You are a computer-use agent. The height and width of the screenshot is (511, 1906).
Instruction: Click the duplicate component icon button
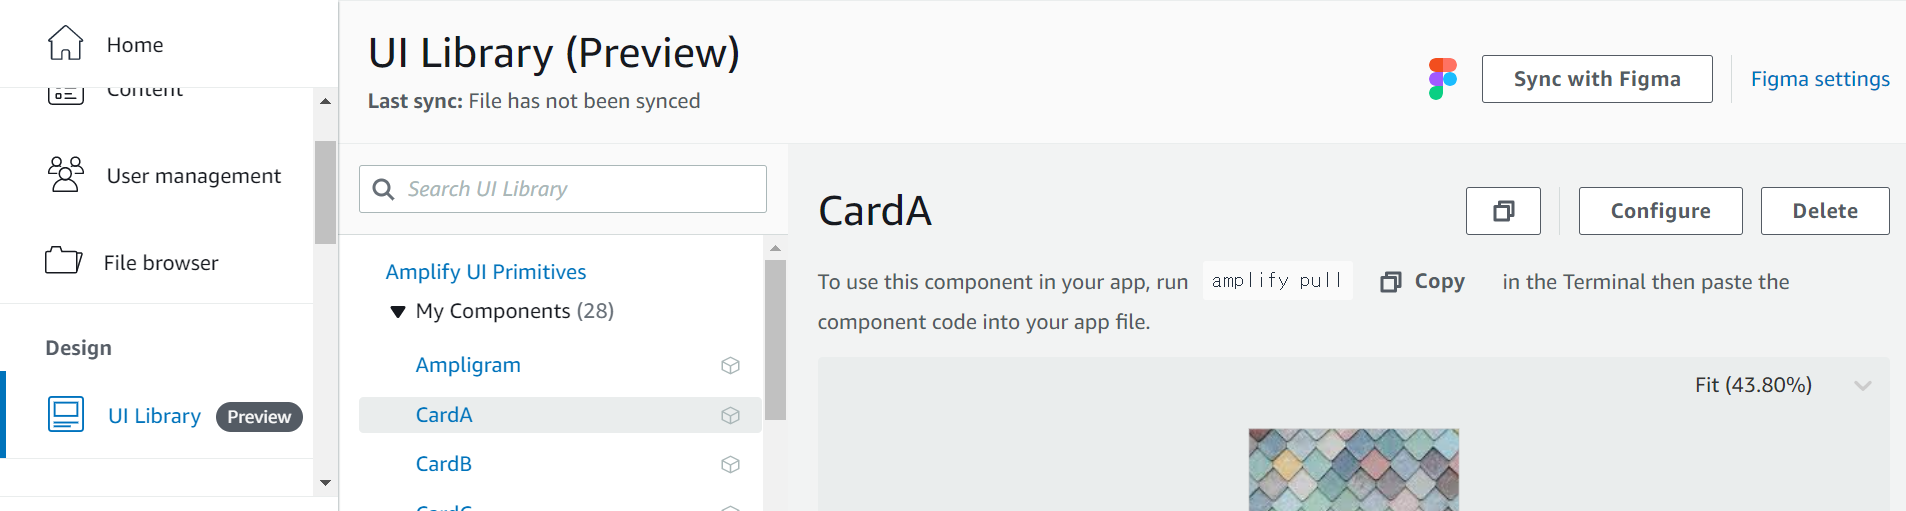pyautogui.click(x=1503, y=211)
